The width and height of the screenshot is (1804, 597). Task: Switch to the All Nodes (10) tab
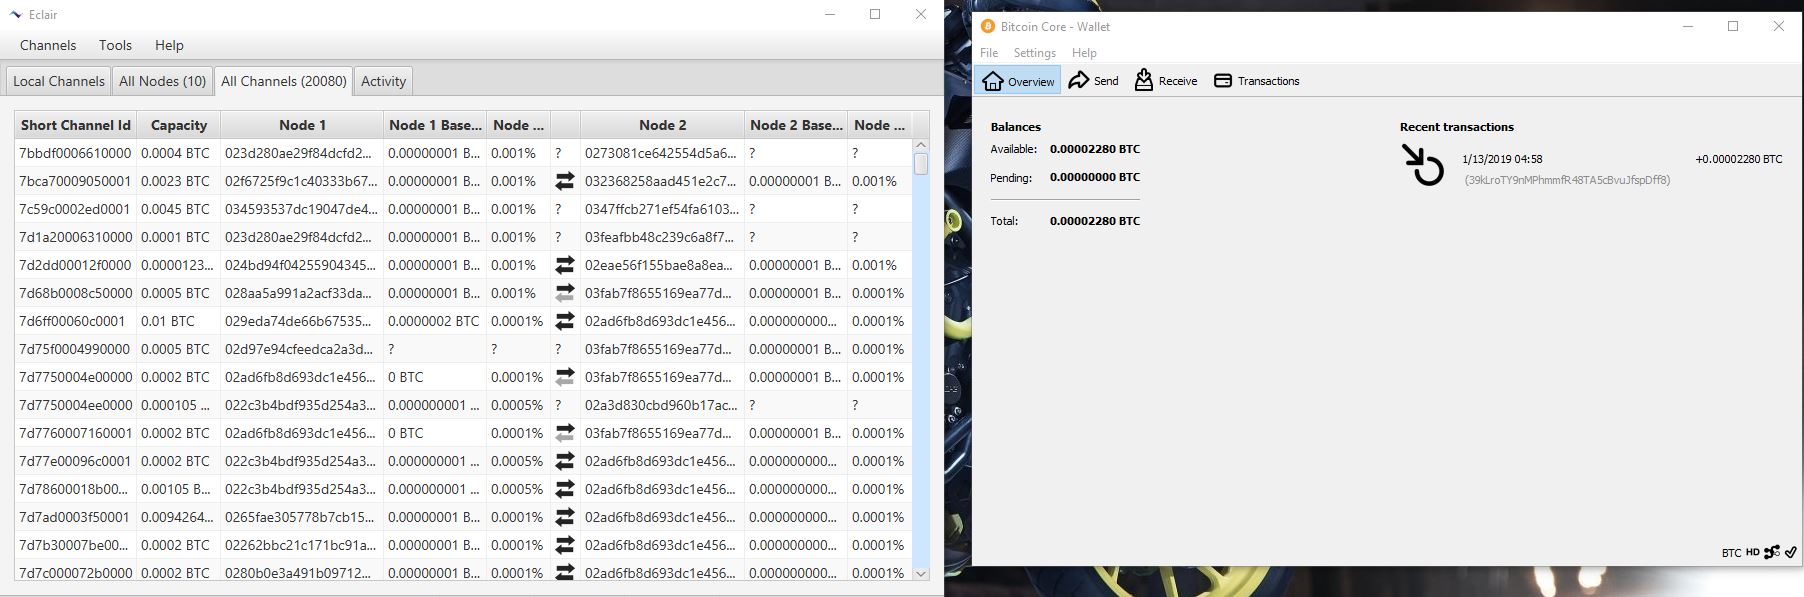[162, 81]
